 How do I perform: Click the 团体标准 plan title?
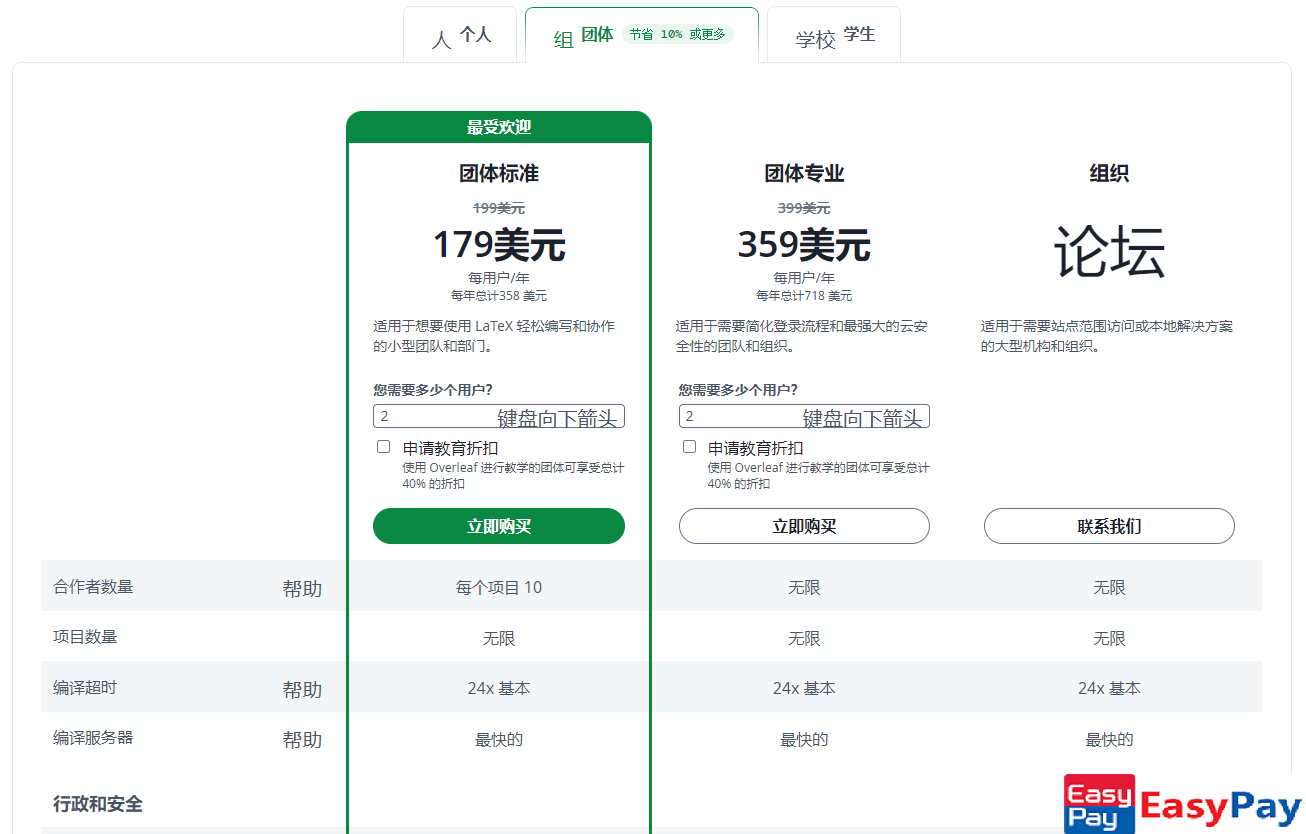click(499, 173)
